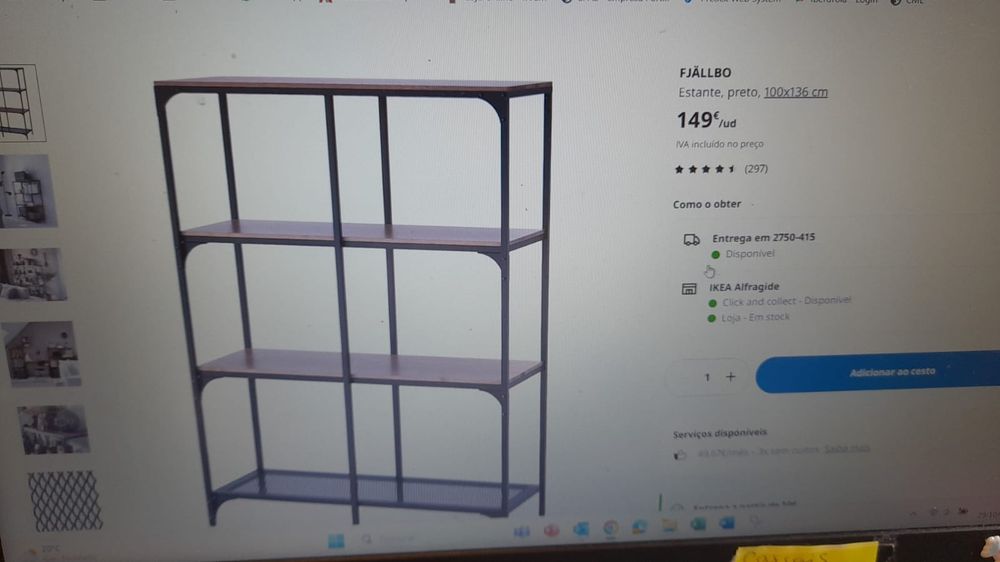The image size is (1000, 562).
Task: Open the File Explorer folder taskbar icon
Action: 668,526
